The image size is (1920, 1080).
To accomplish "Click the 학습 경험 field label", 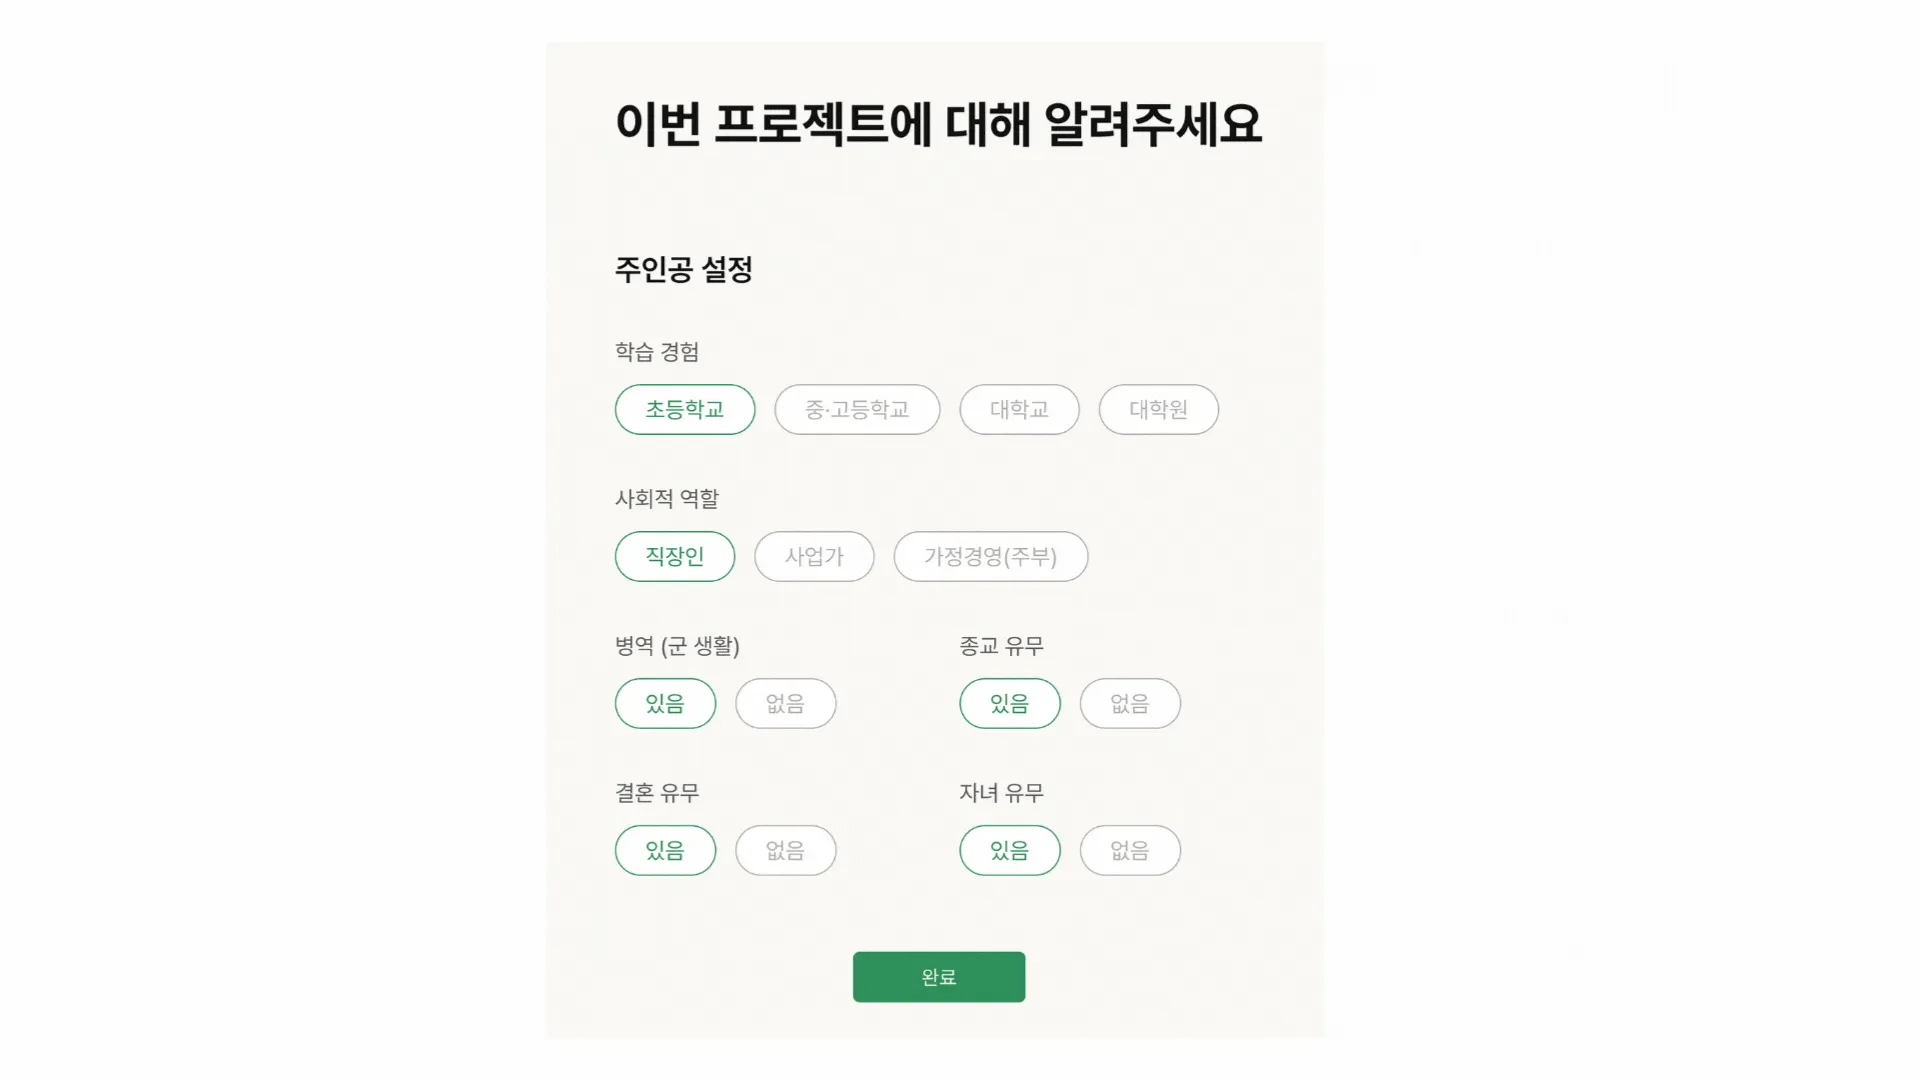I will 658,351.
